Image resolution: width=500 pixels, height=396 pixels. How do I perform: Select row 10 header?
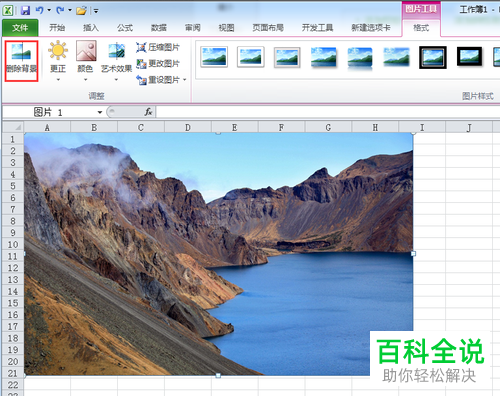(13, 244)
